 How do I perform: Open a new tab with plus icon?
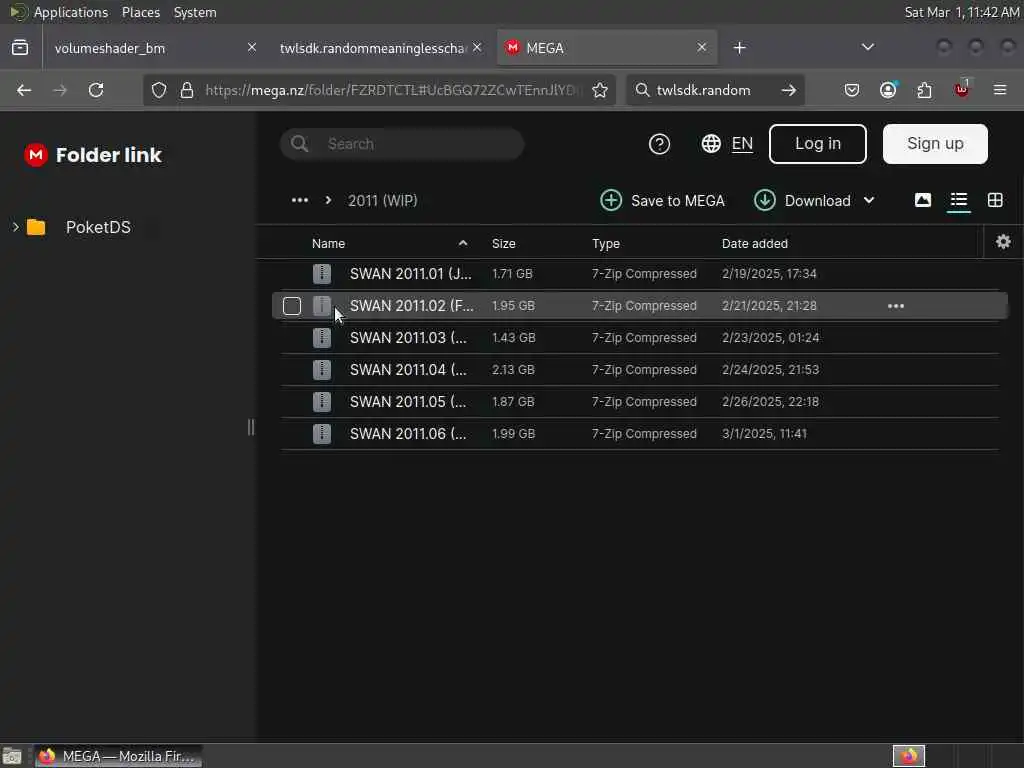click(x=739, y=48)
